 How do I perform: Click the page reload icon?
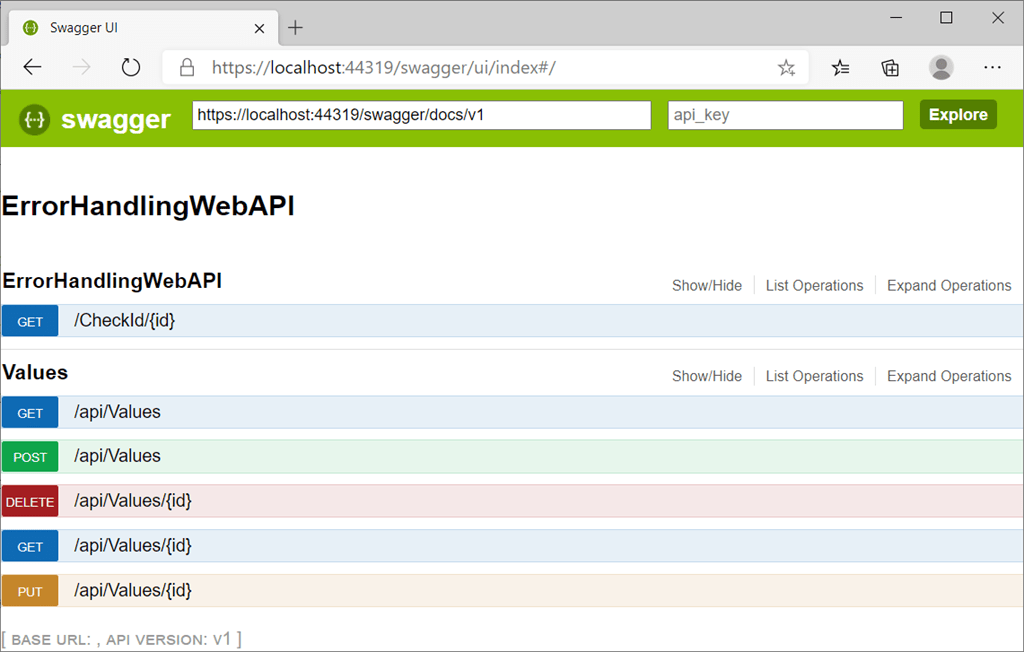pos(131,67)
